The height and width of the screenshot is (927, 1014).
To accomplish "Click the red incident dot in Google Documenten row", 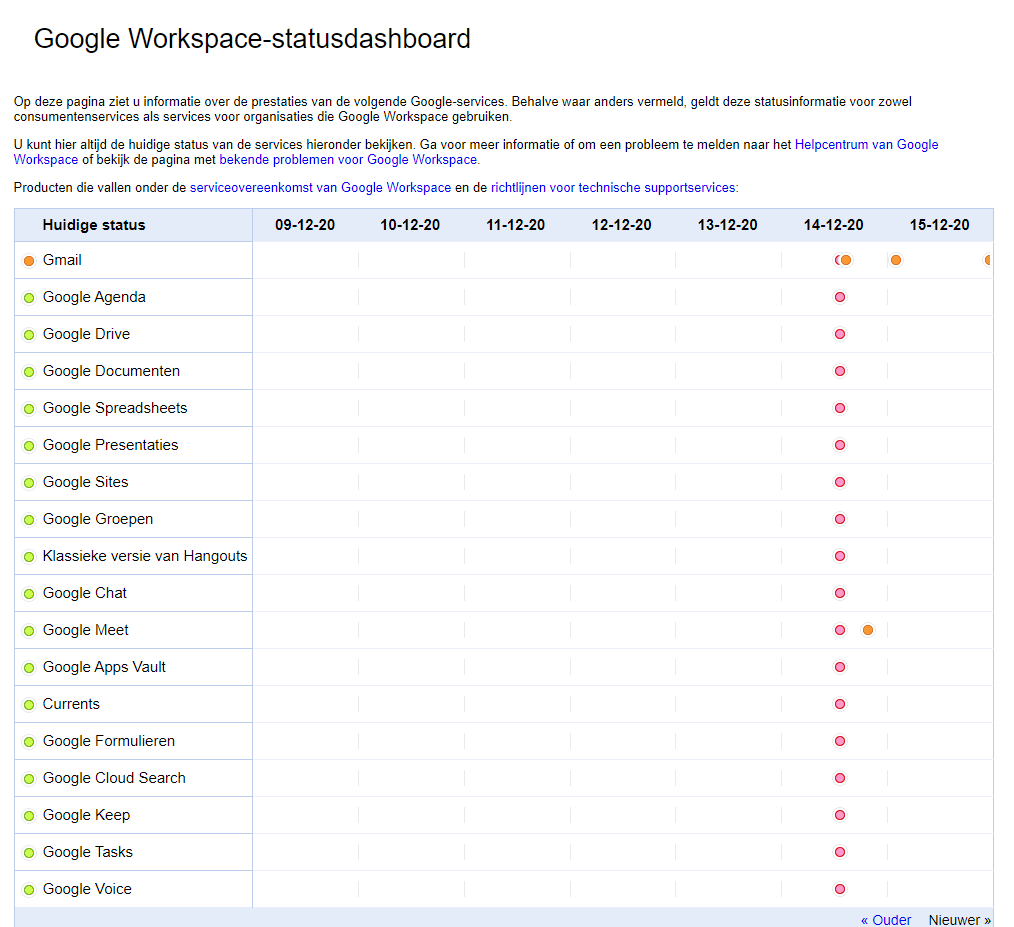I will [840, 371].
